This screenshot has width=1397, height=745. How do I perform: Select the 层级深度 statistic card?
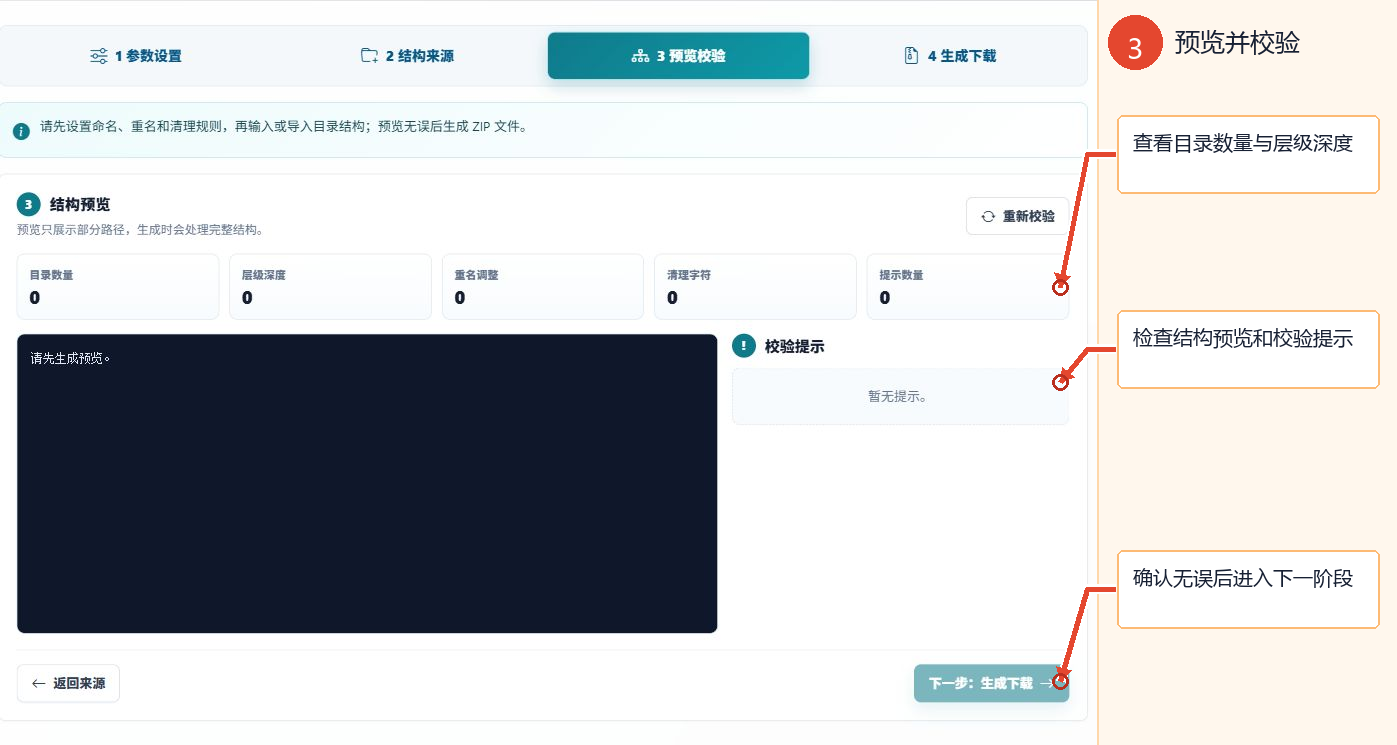click(330, 287)
